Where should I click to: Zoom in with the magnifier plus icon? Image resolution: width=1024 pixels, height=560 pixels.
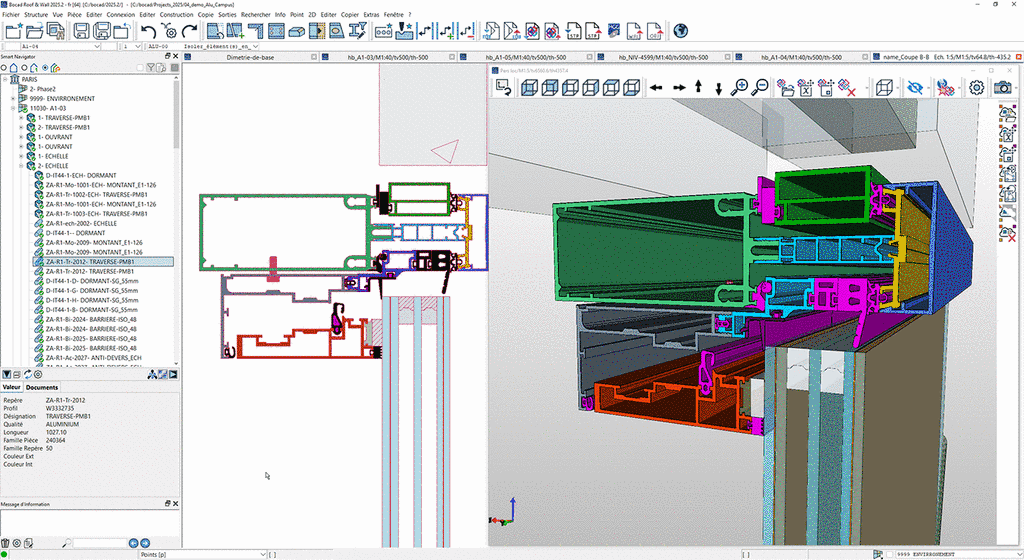741,88
